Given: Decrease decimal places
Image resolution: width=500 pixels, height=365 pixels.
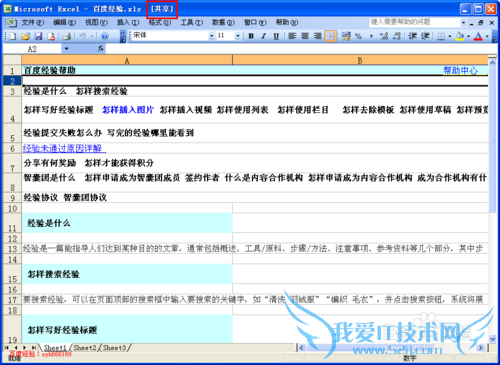Looking at the screenshot, I should [397, 36].
